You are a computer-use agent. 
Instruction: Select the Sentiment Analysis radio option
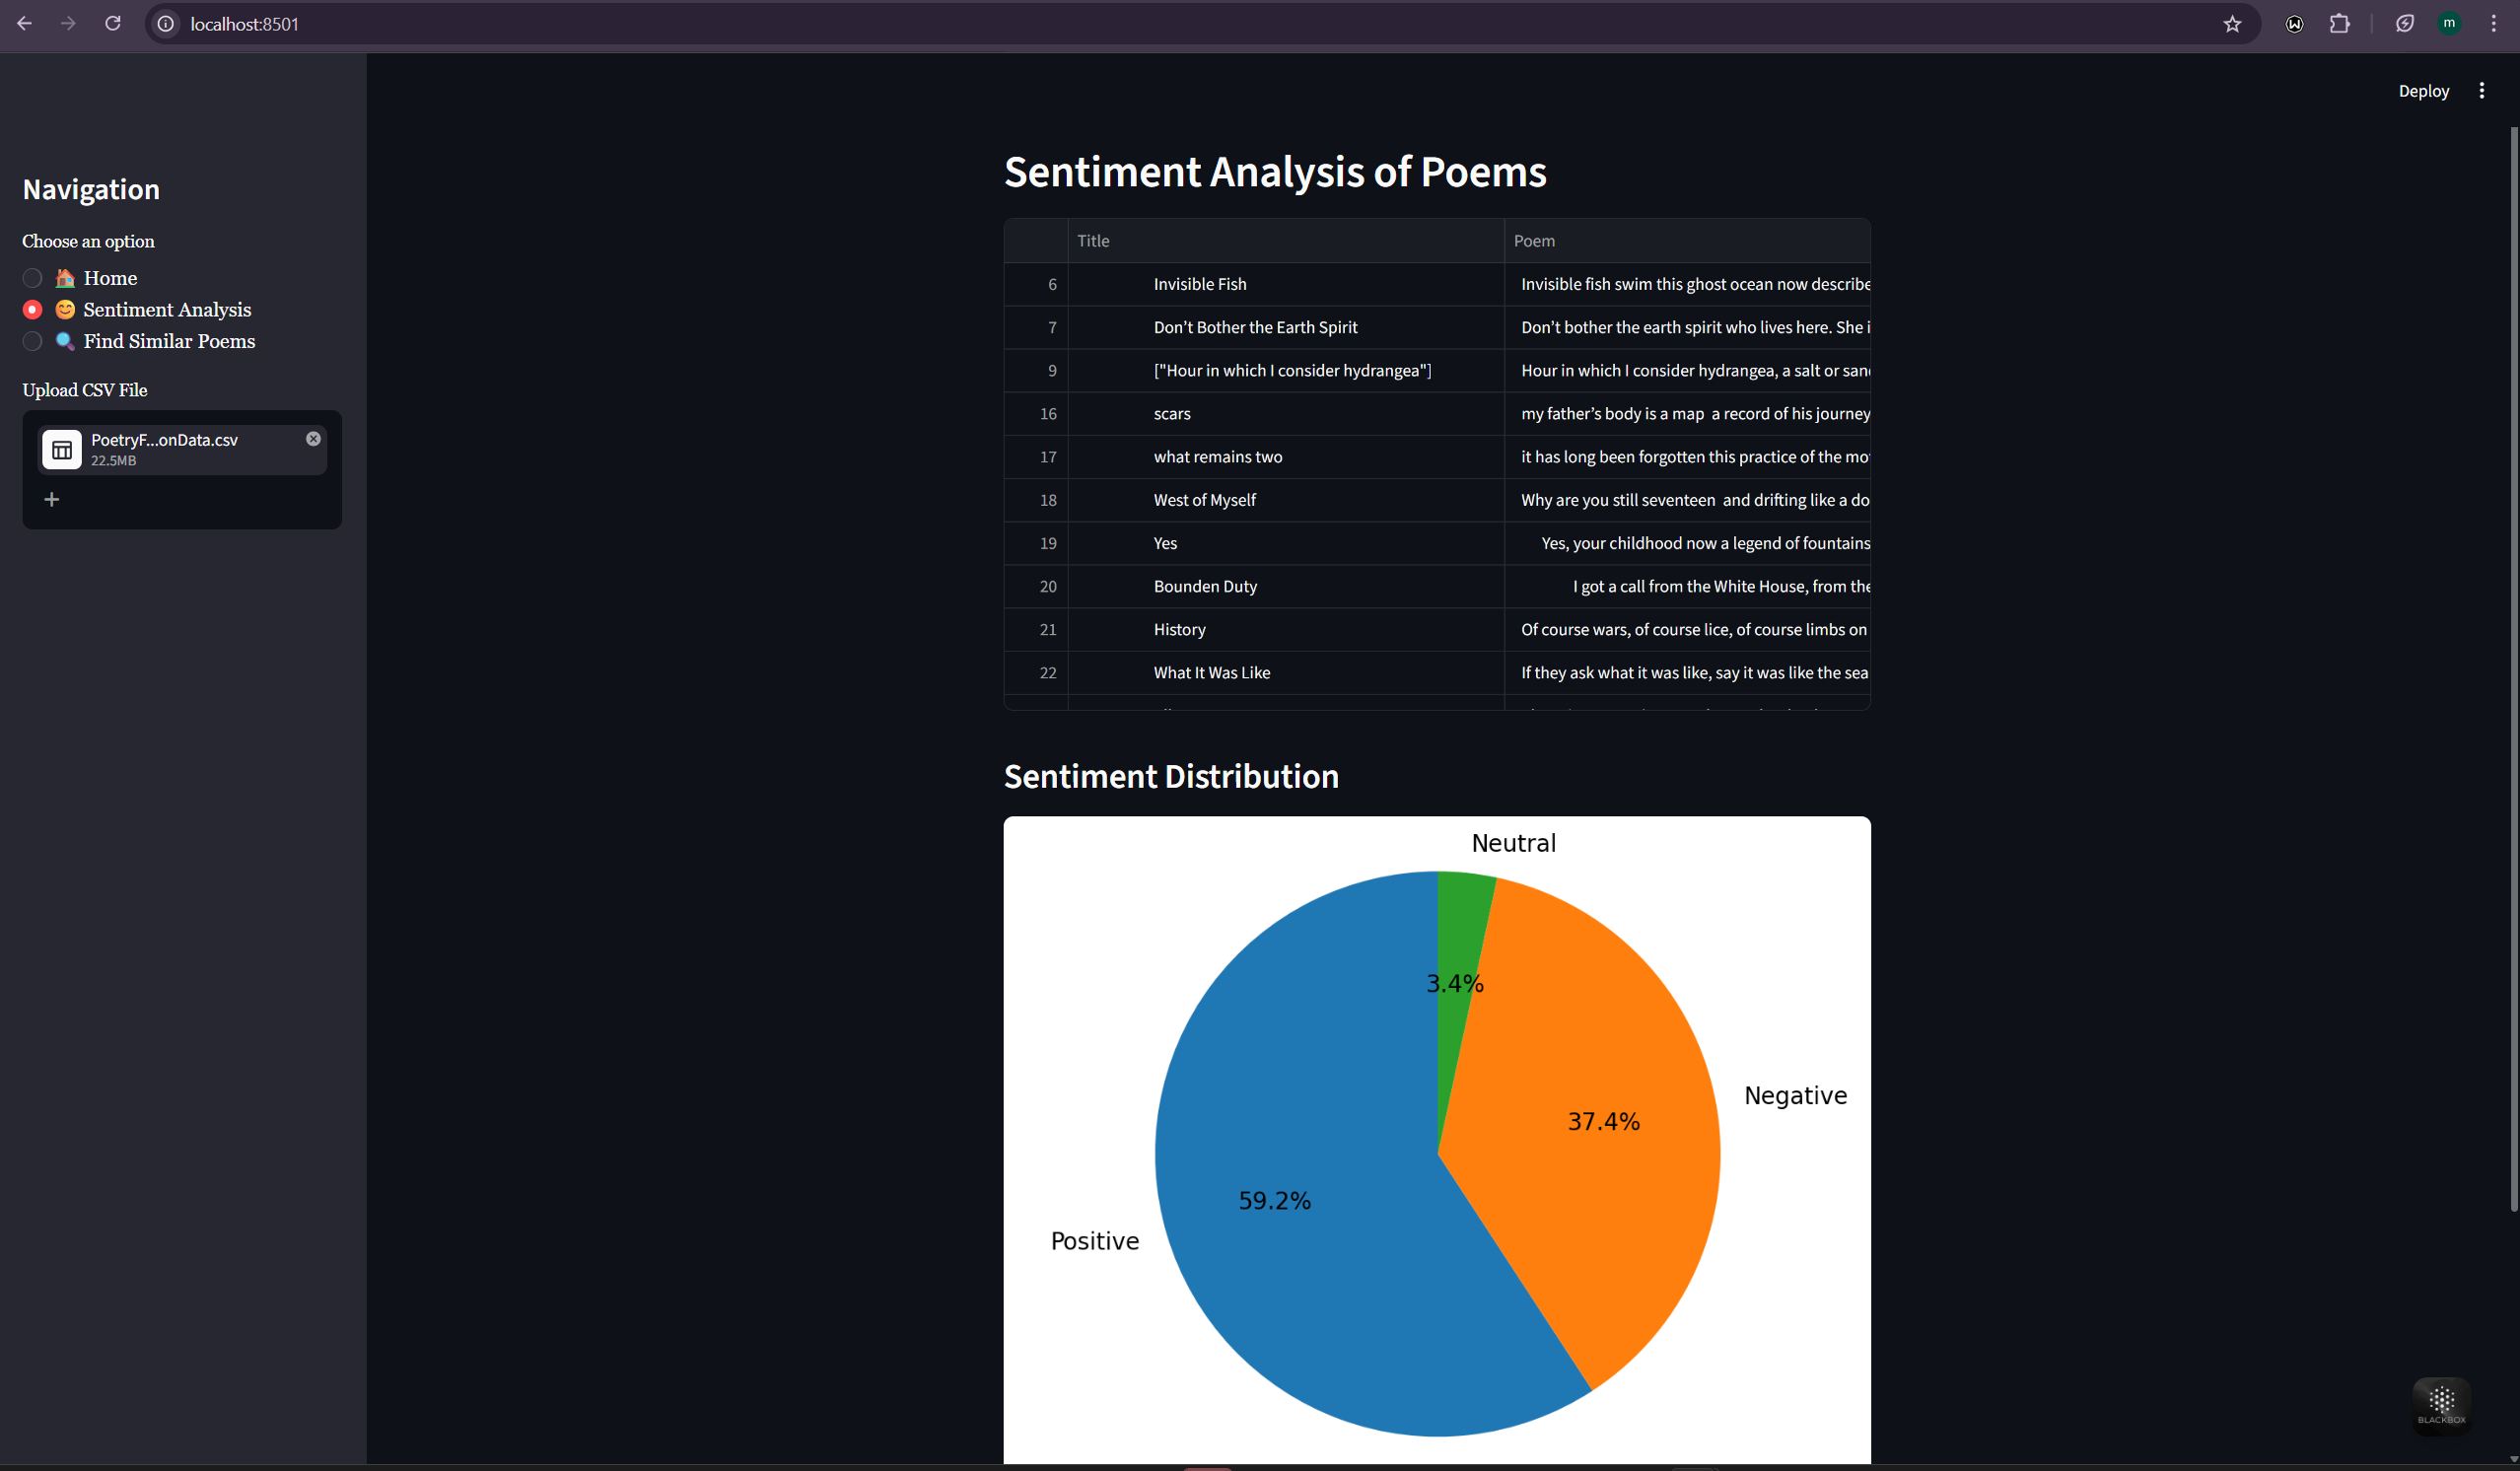[137, 310]
